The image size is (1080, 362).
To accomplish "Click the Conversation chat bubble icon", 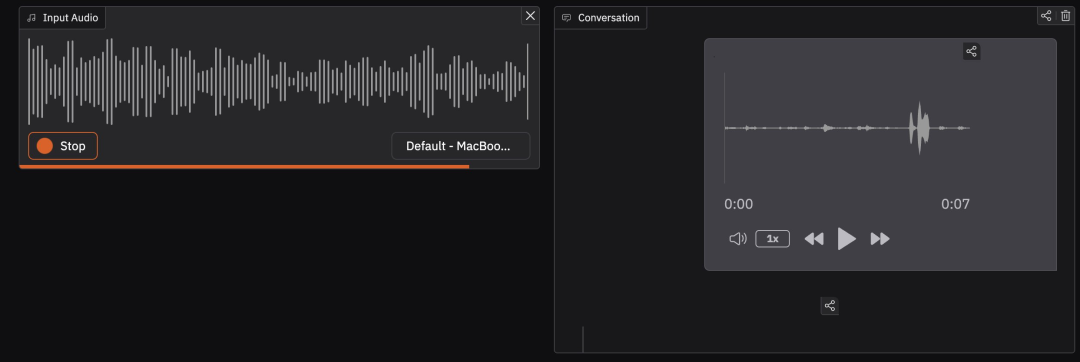I will point(566,18).
